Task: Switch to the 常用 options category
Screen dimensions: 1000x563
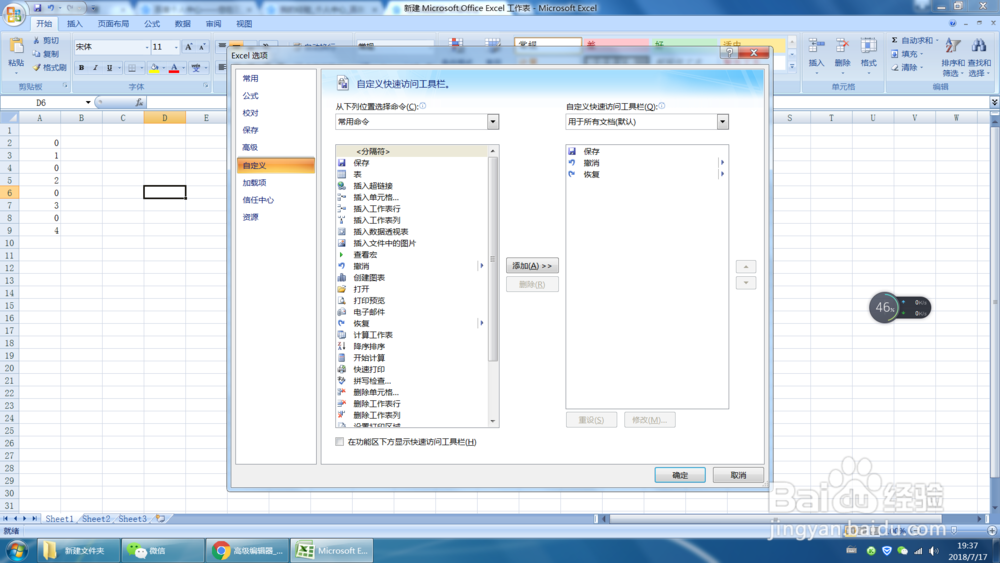Action: (276, 78)
